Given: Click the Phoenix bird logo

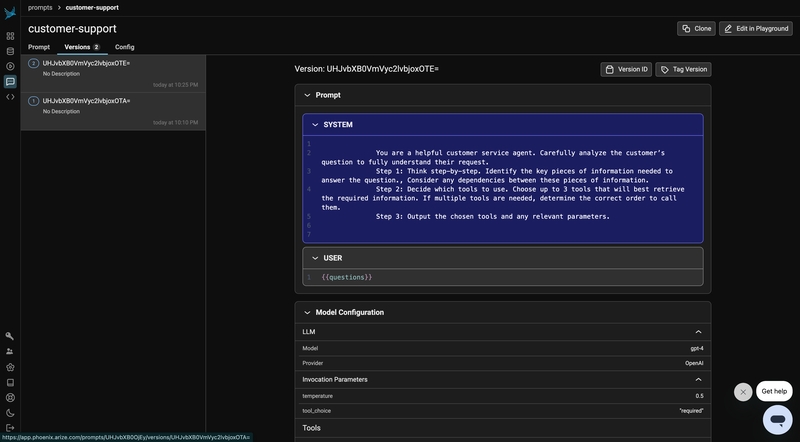Looking at the screenshot, I should (10, 13).
